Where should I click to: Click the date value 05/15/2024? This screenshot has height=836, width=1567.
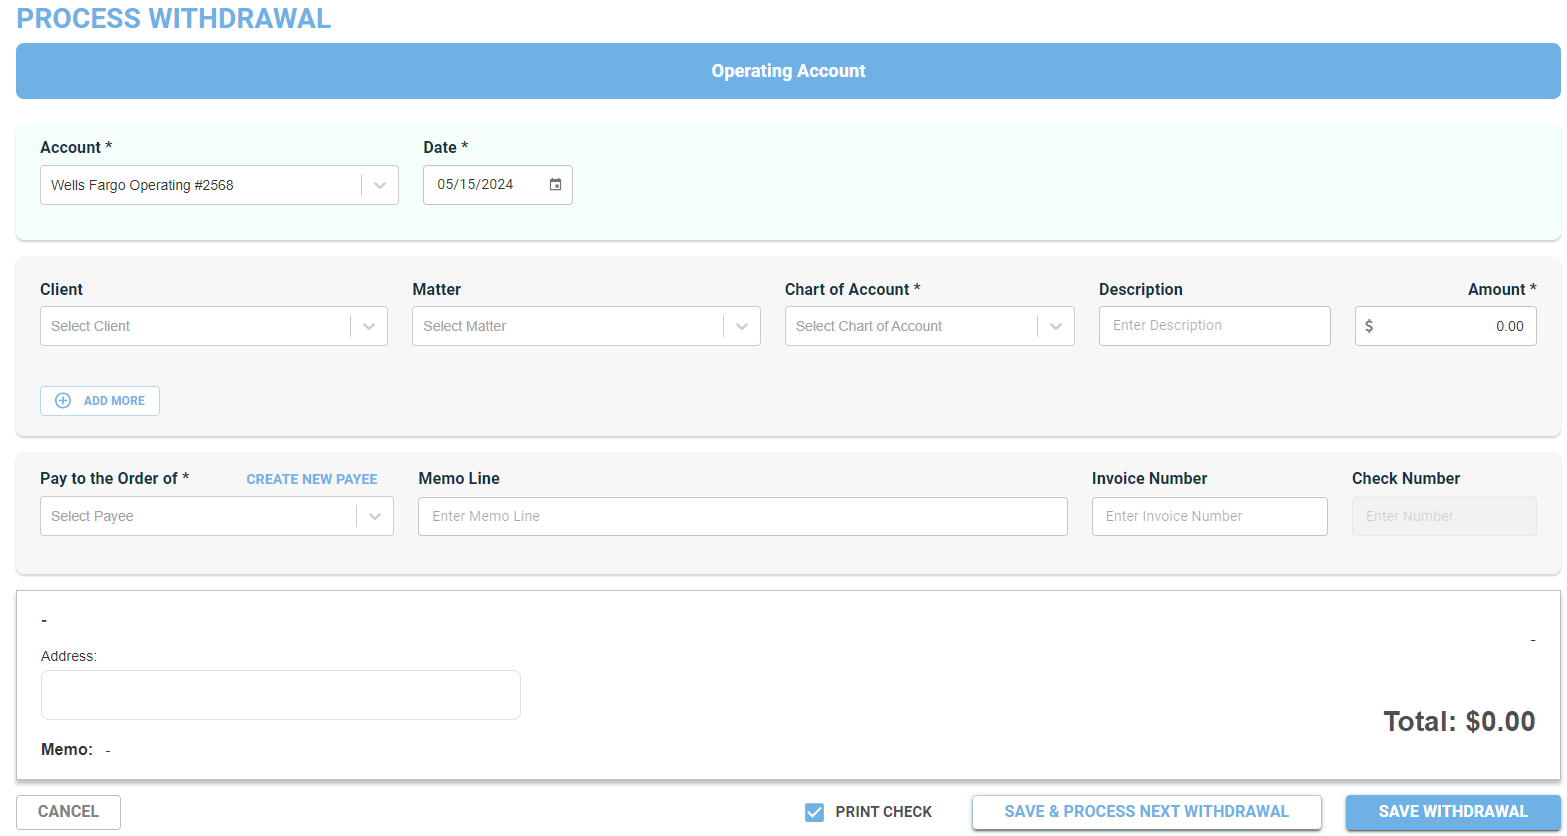click(475, 185)
